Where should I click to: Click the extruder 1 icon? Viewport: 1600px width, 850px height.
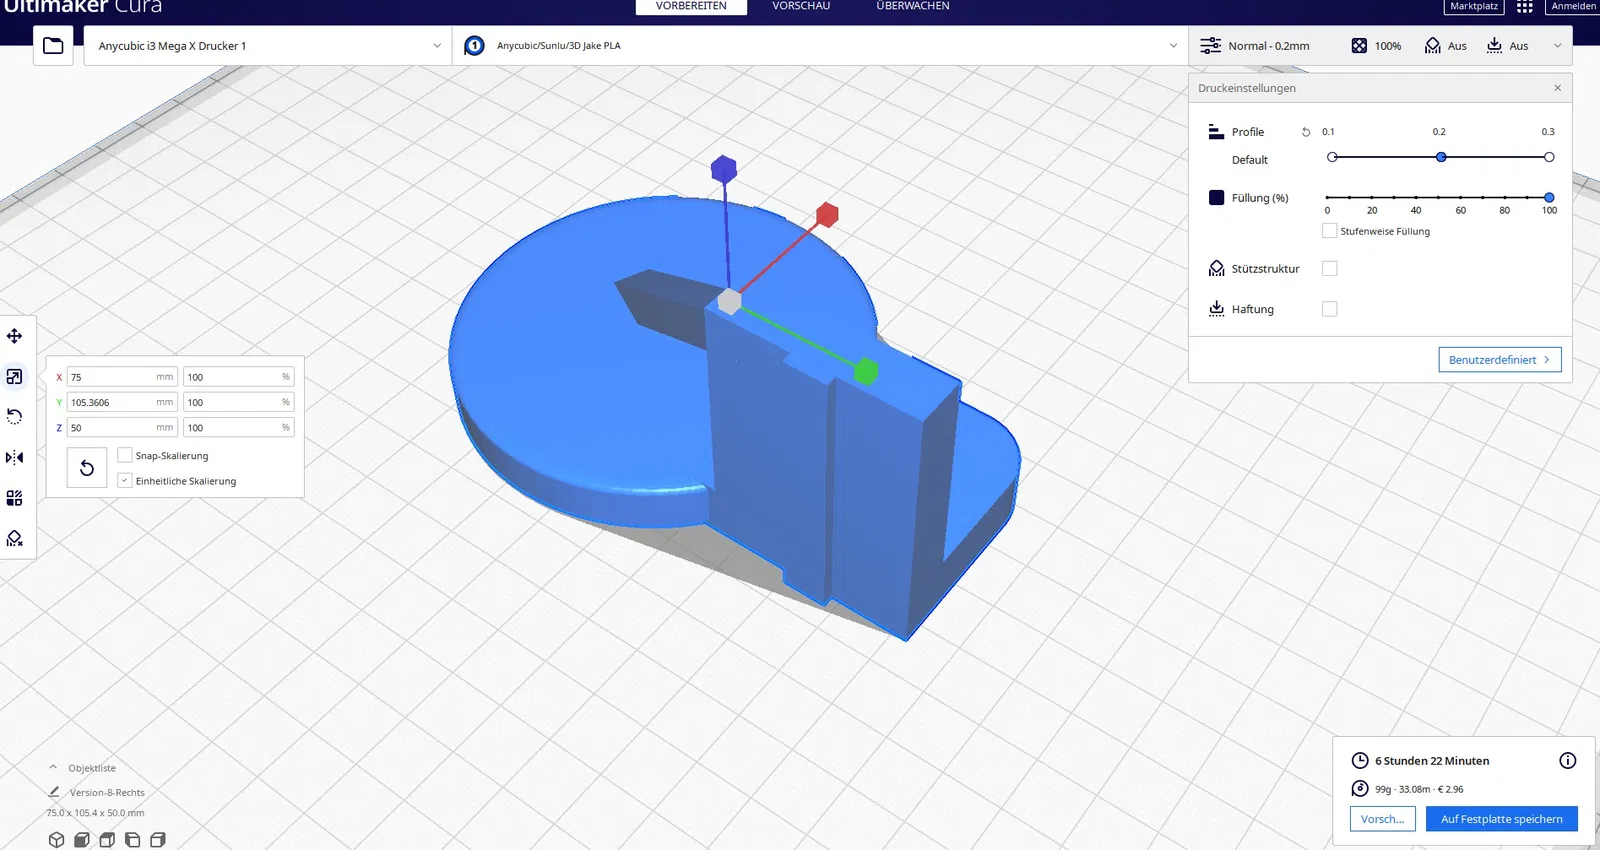475,46
